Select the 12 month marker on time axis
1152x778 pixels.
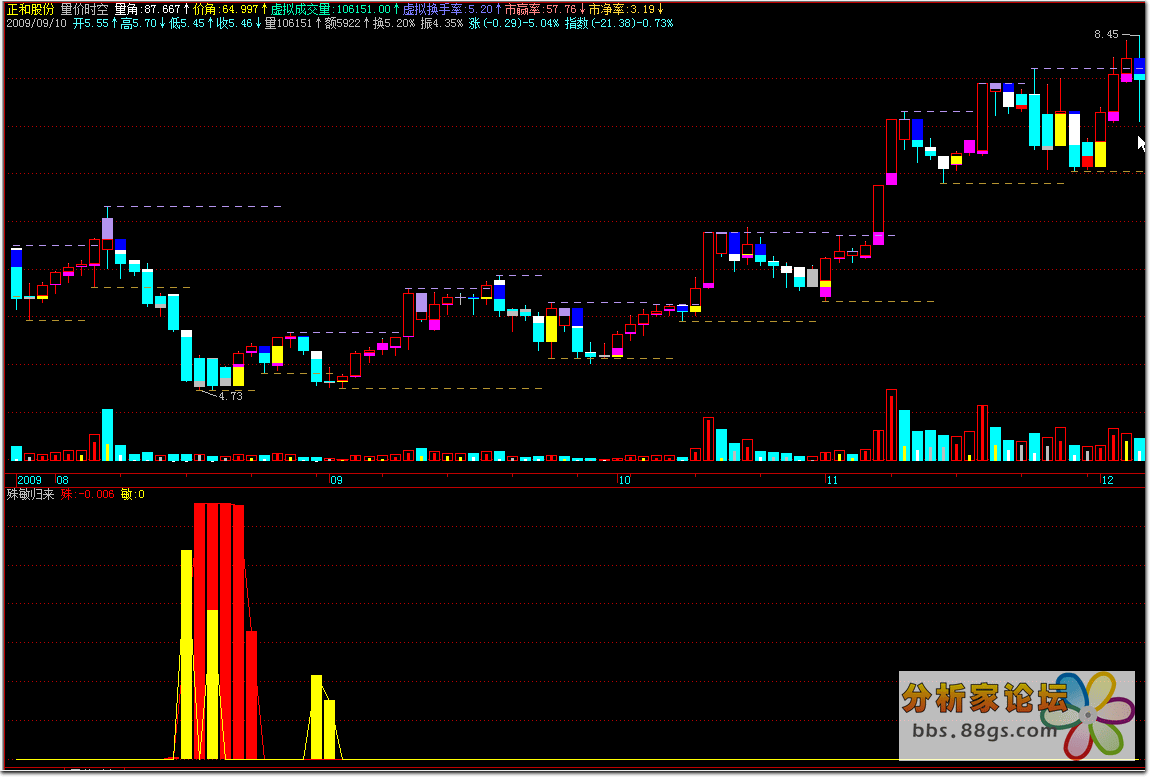click(1107, 480)
